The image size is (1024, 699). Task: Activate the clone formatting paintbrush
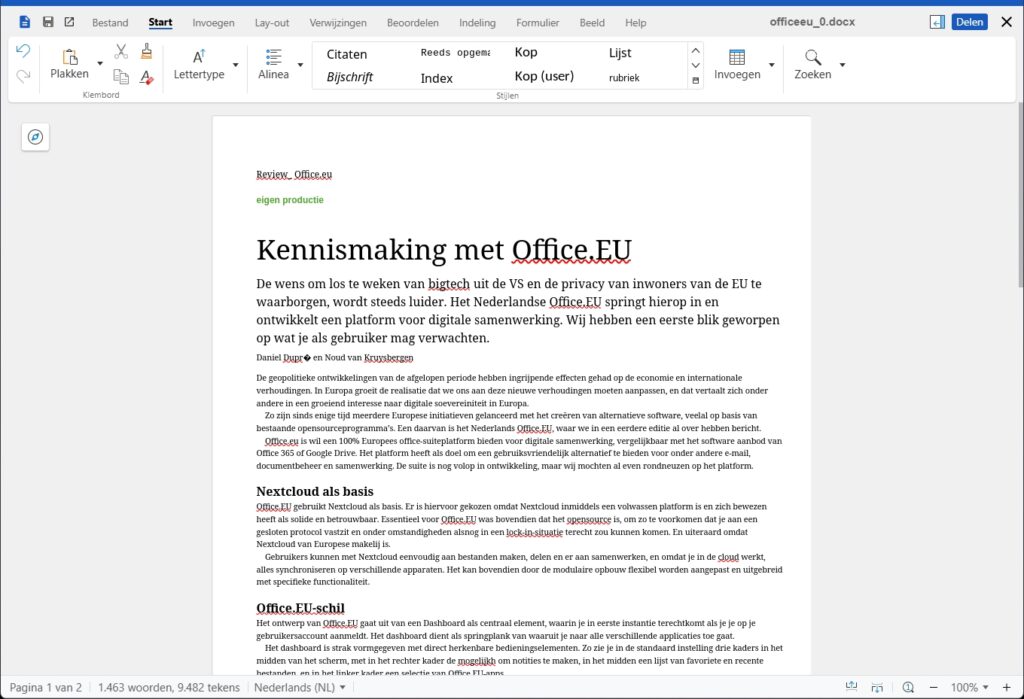pos(146,51)
